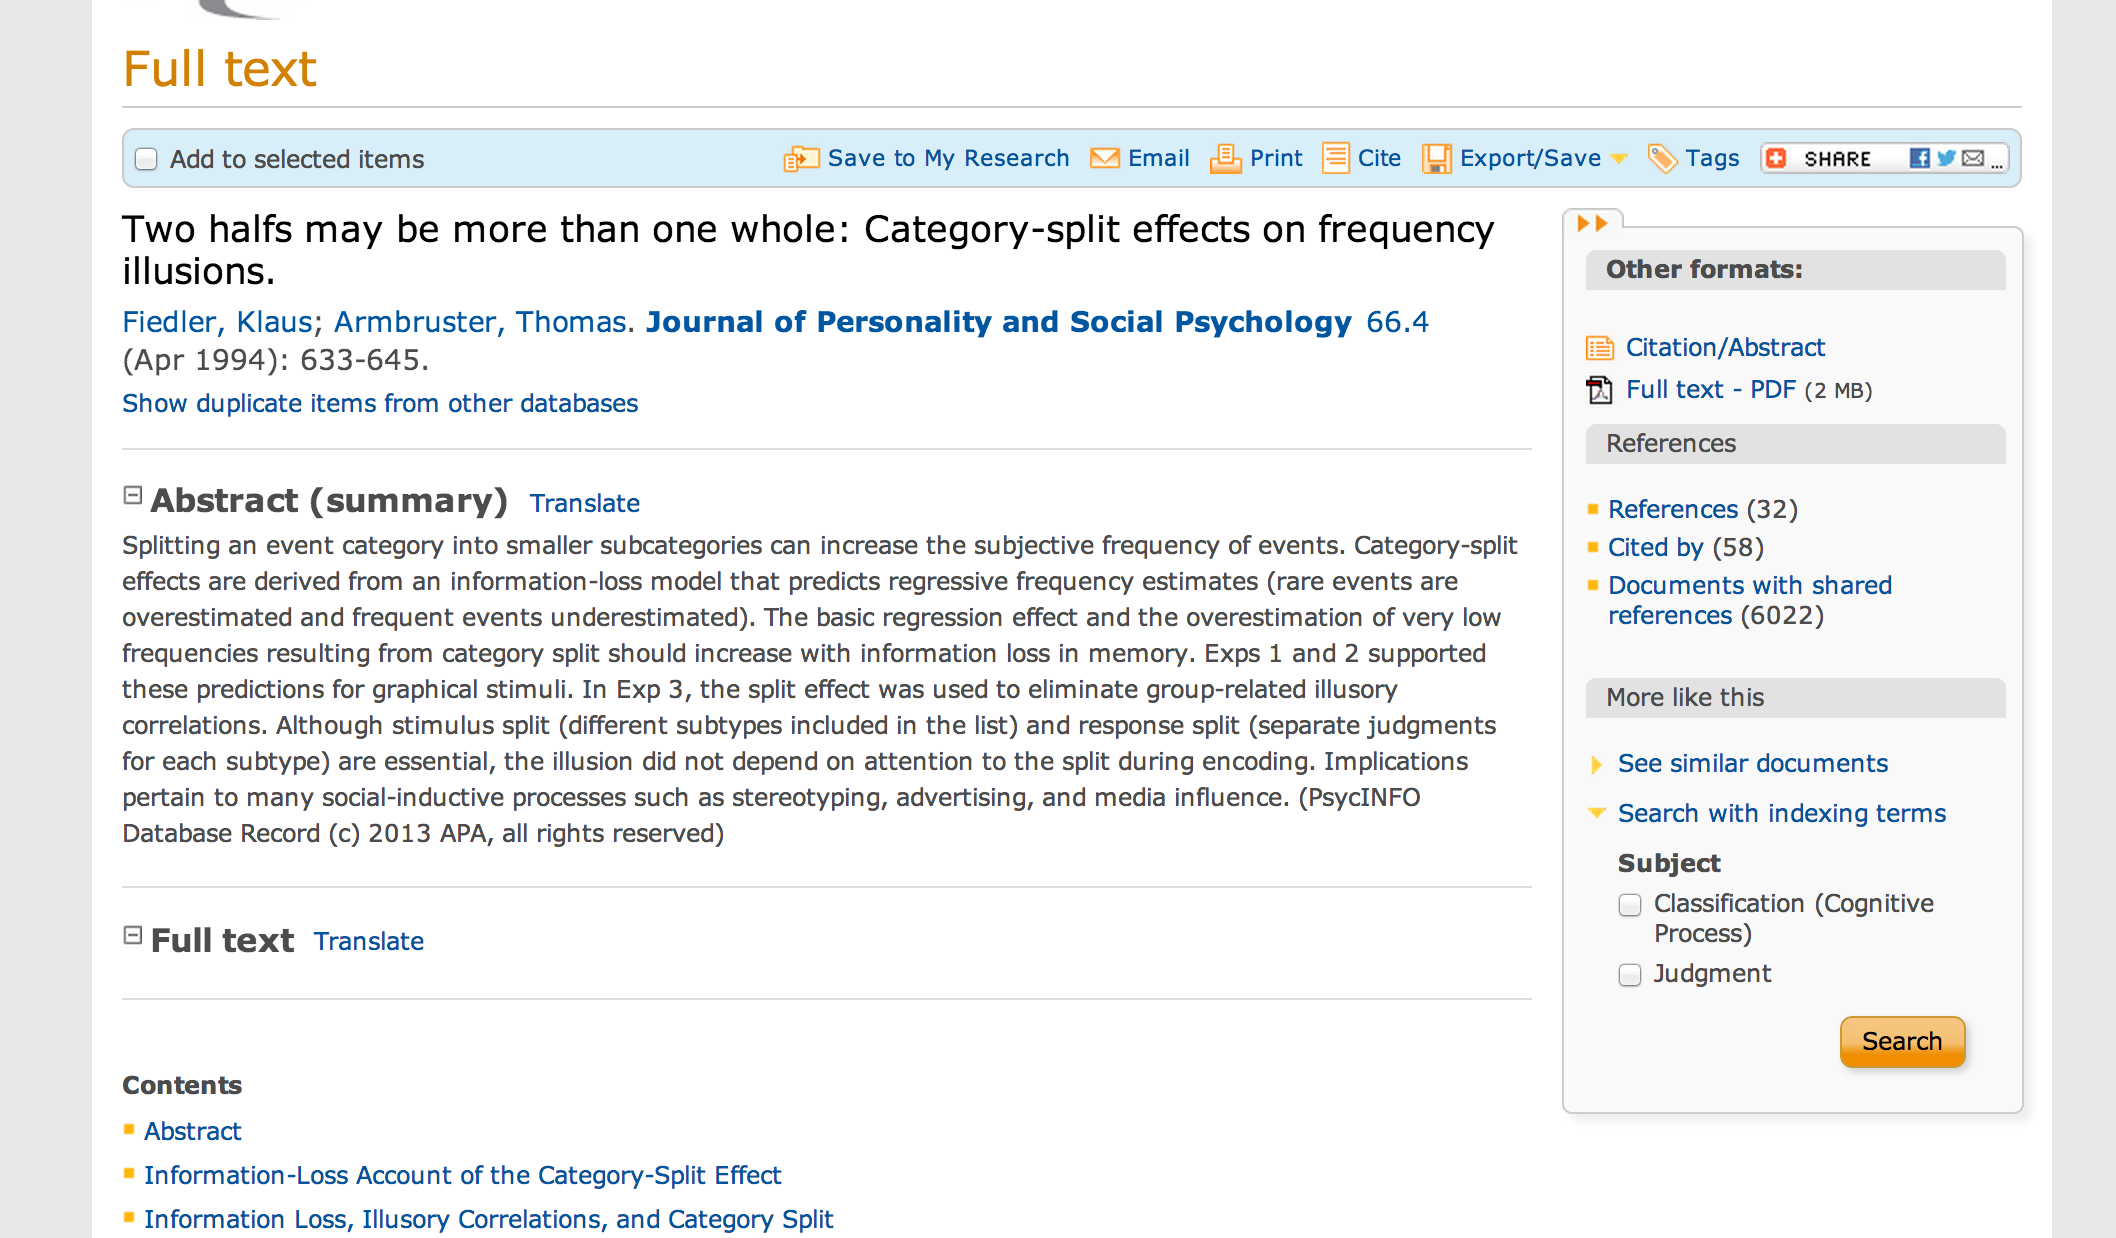
Task: Share via the Twitter bird icon
Action: [1946, 158]
